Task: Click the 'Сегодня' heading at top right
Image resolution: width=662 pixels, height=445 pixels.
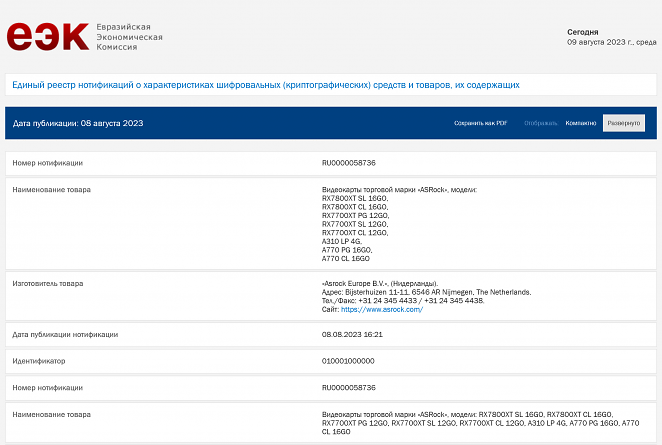Action: coord(583,32)
